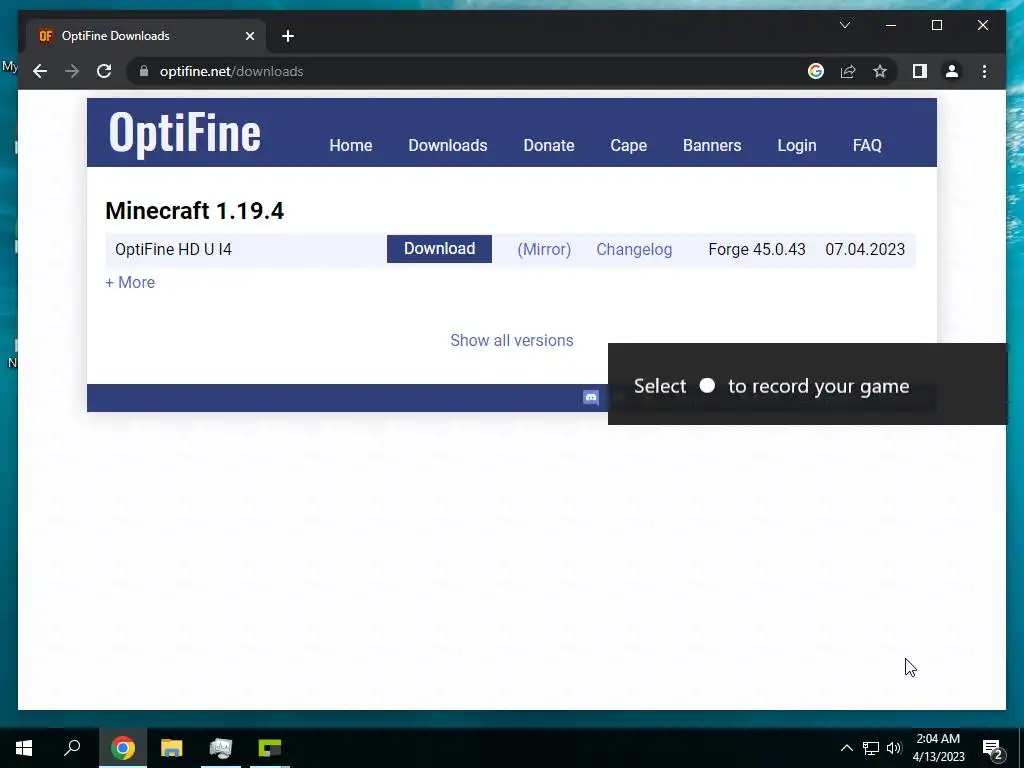Select the OptiFine Downloads tab

[146, 36]
